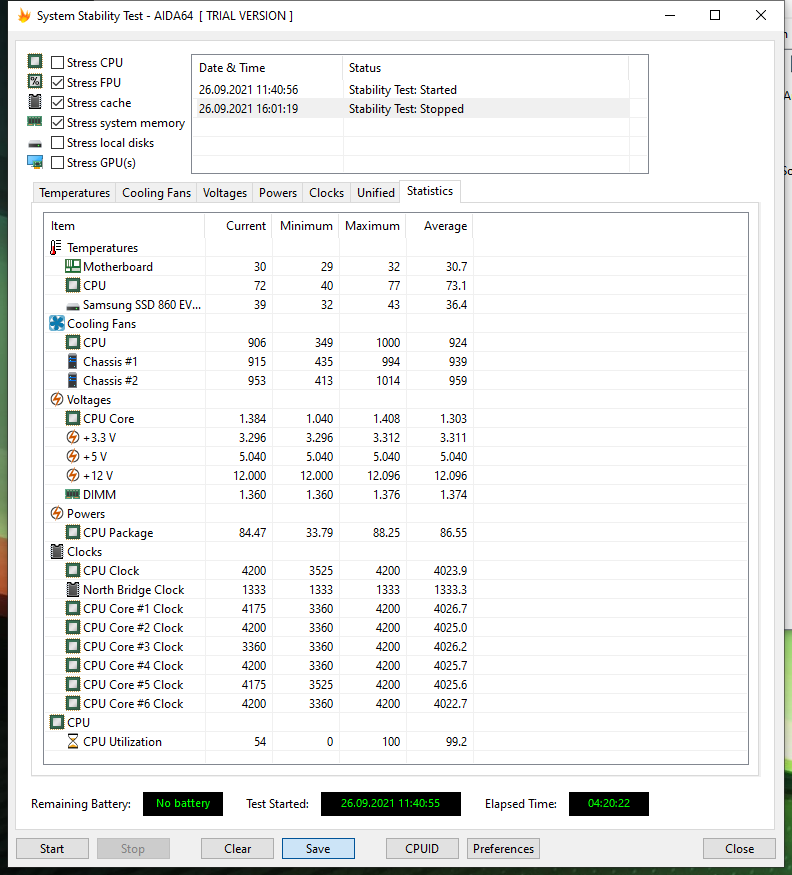Click the CPU Core #1 Clock row
The height and width of the screenshot is (875, 792).
259,608
